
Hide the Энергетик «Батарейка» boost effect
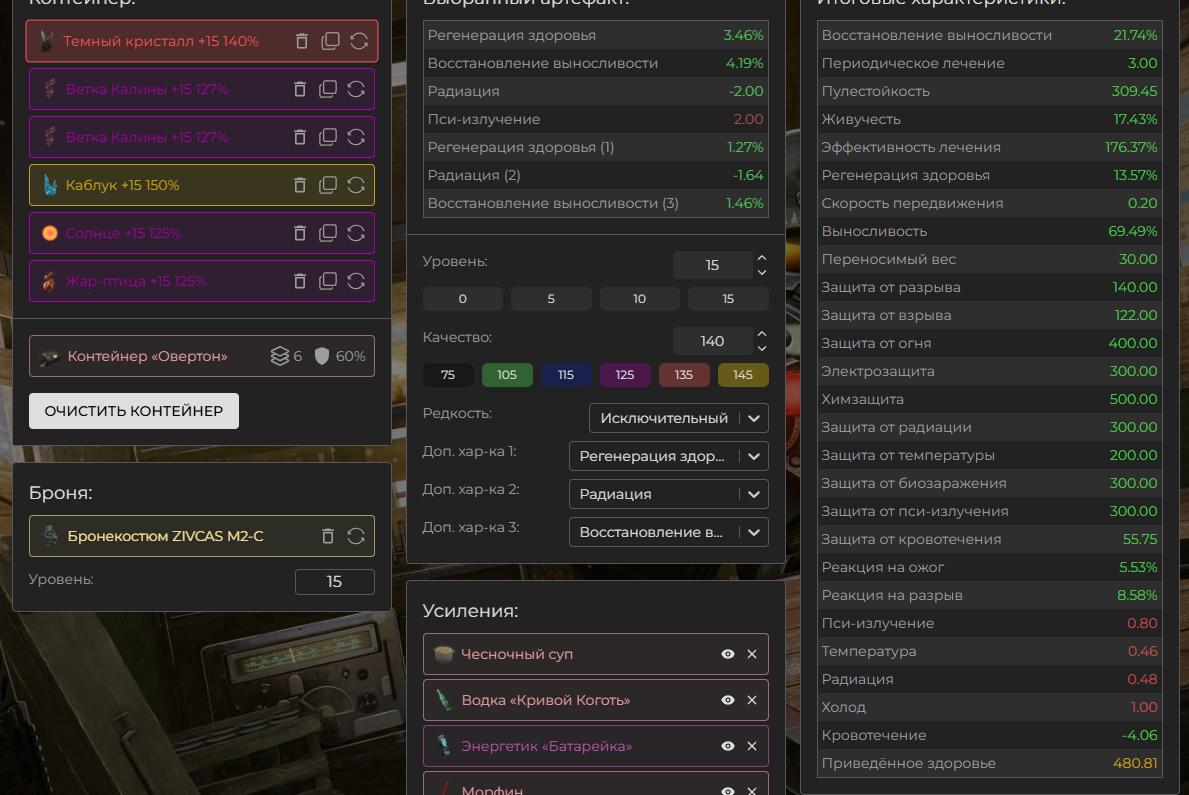(x=727, y=746)
